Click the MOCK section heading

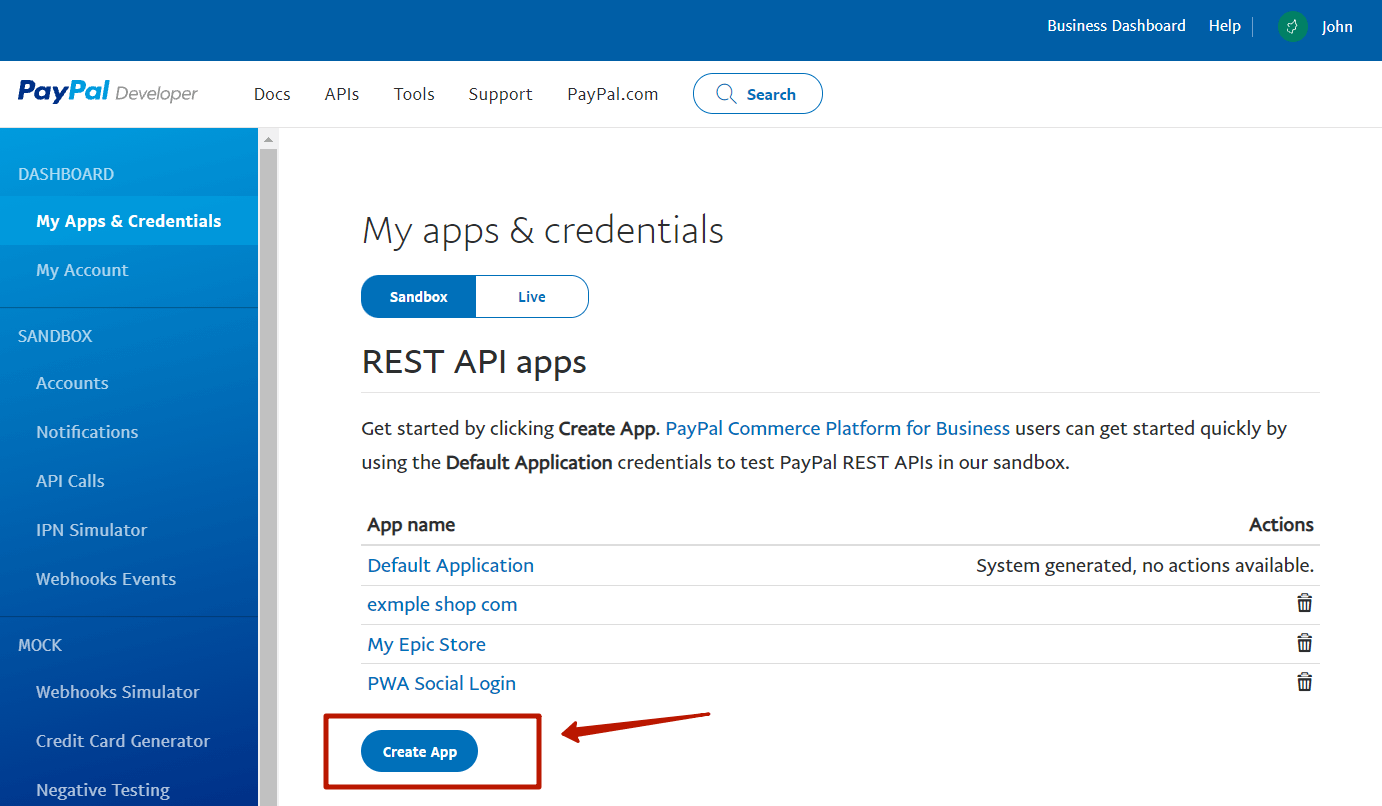40,645
